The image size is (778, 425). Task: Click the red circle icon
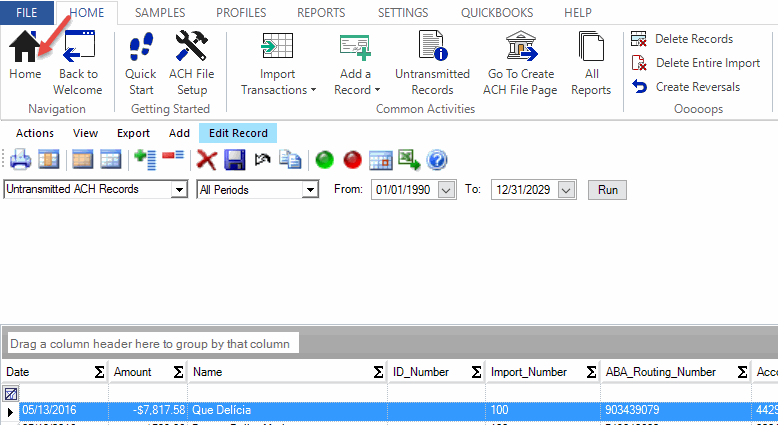point(352,160)
